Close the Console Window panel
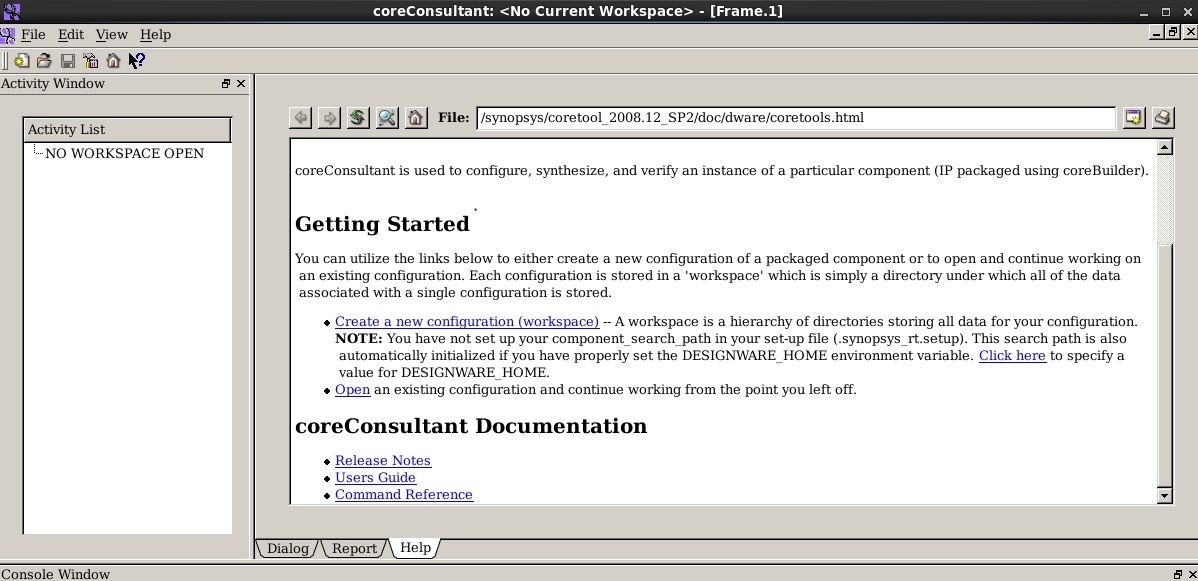The image size is (1198, 581). (1192, 574)
